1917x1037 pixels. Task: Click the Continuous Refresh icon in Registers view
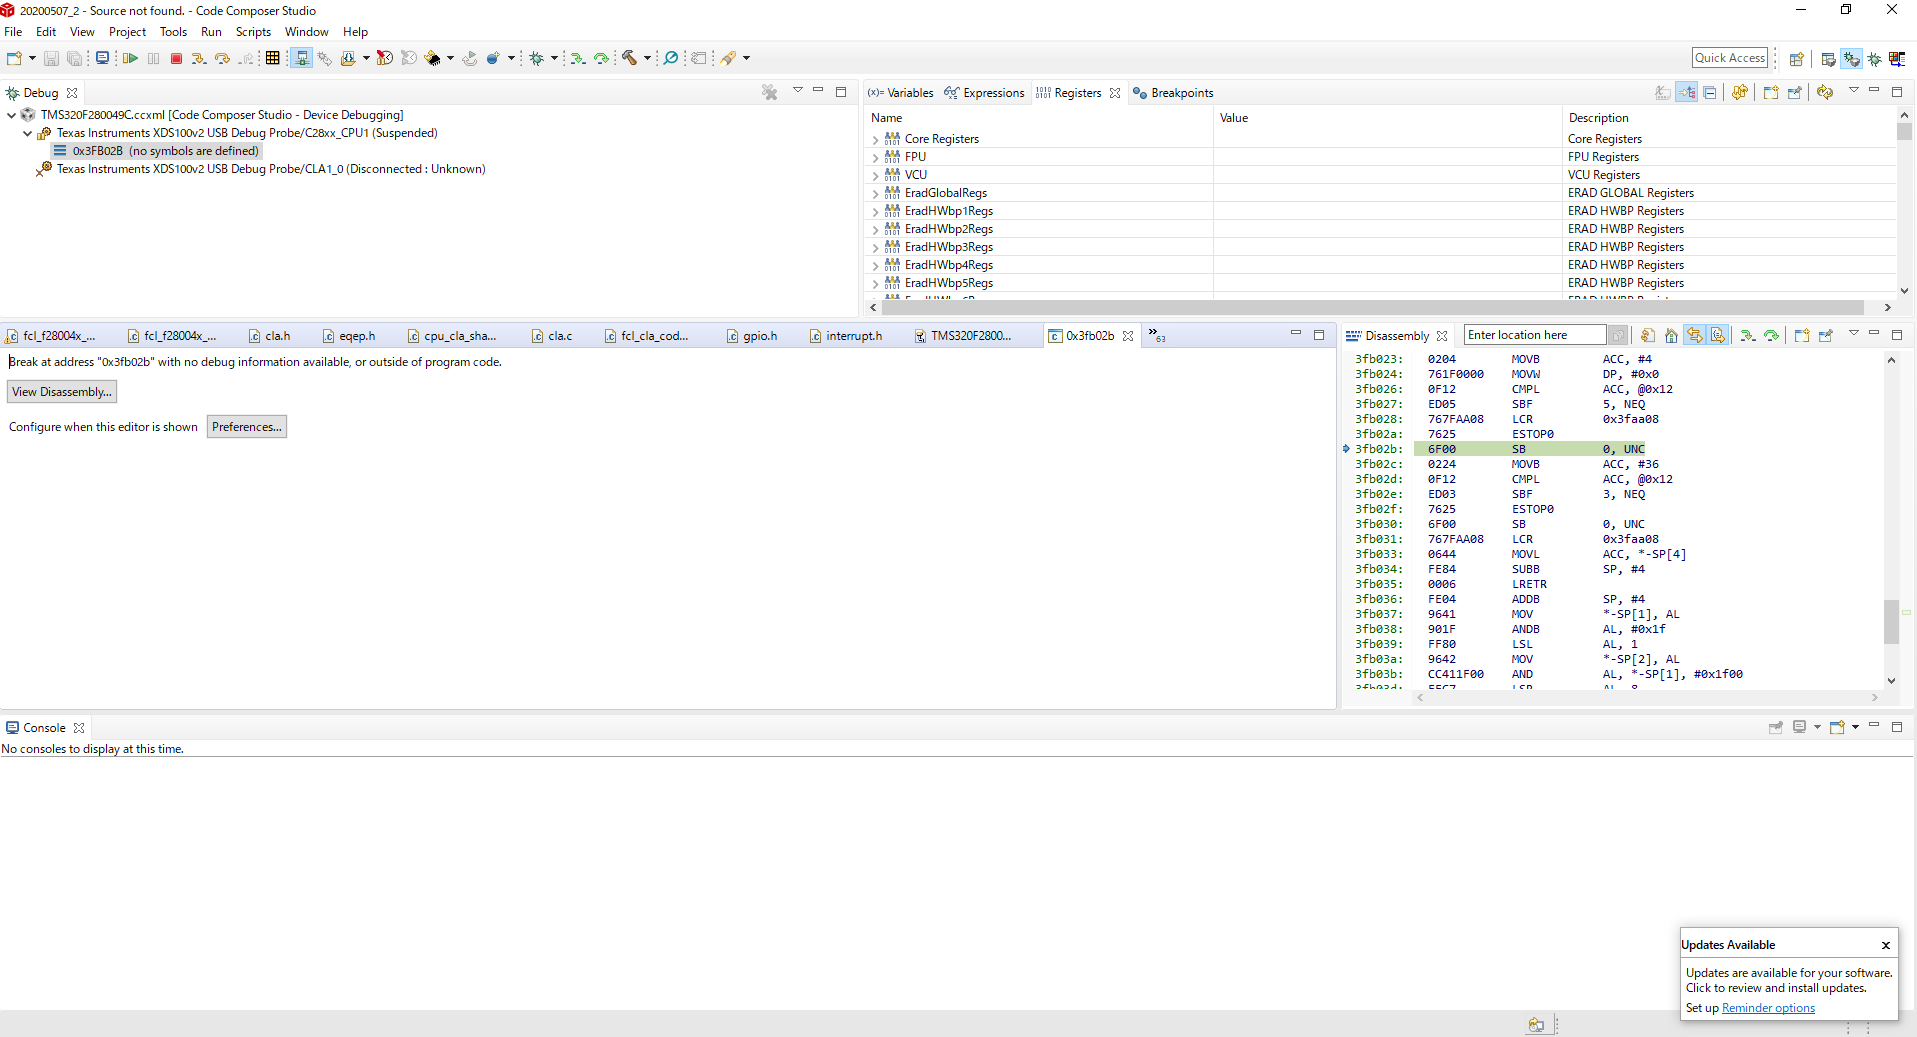pyautogui.click(x=1825, y=93)
